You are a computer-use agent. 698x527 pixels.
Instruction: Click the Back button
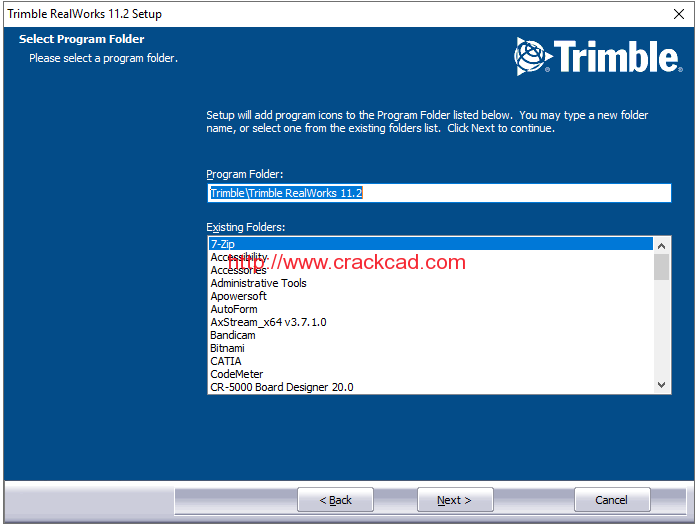click(x=335, y=500)
